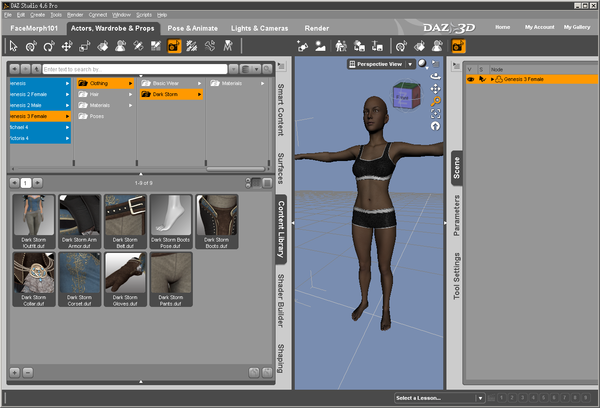Toggle selectable arrow for Genesis 3 Female
600x408 pixels.
click(x=483, y=79)
